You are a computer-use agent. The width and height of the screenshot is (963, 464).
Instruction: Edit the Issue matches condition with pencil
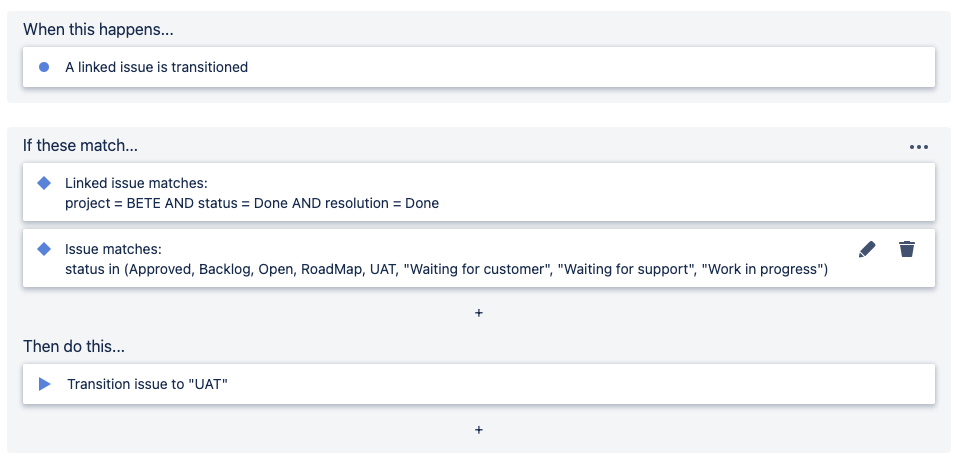(867, 249)
